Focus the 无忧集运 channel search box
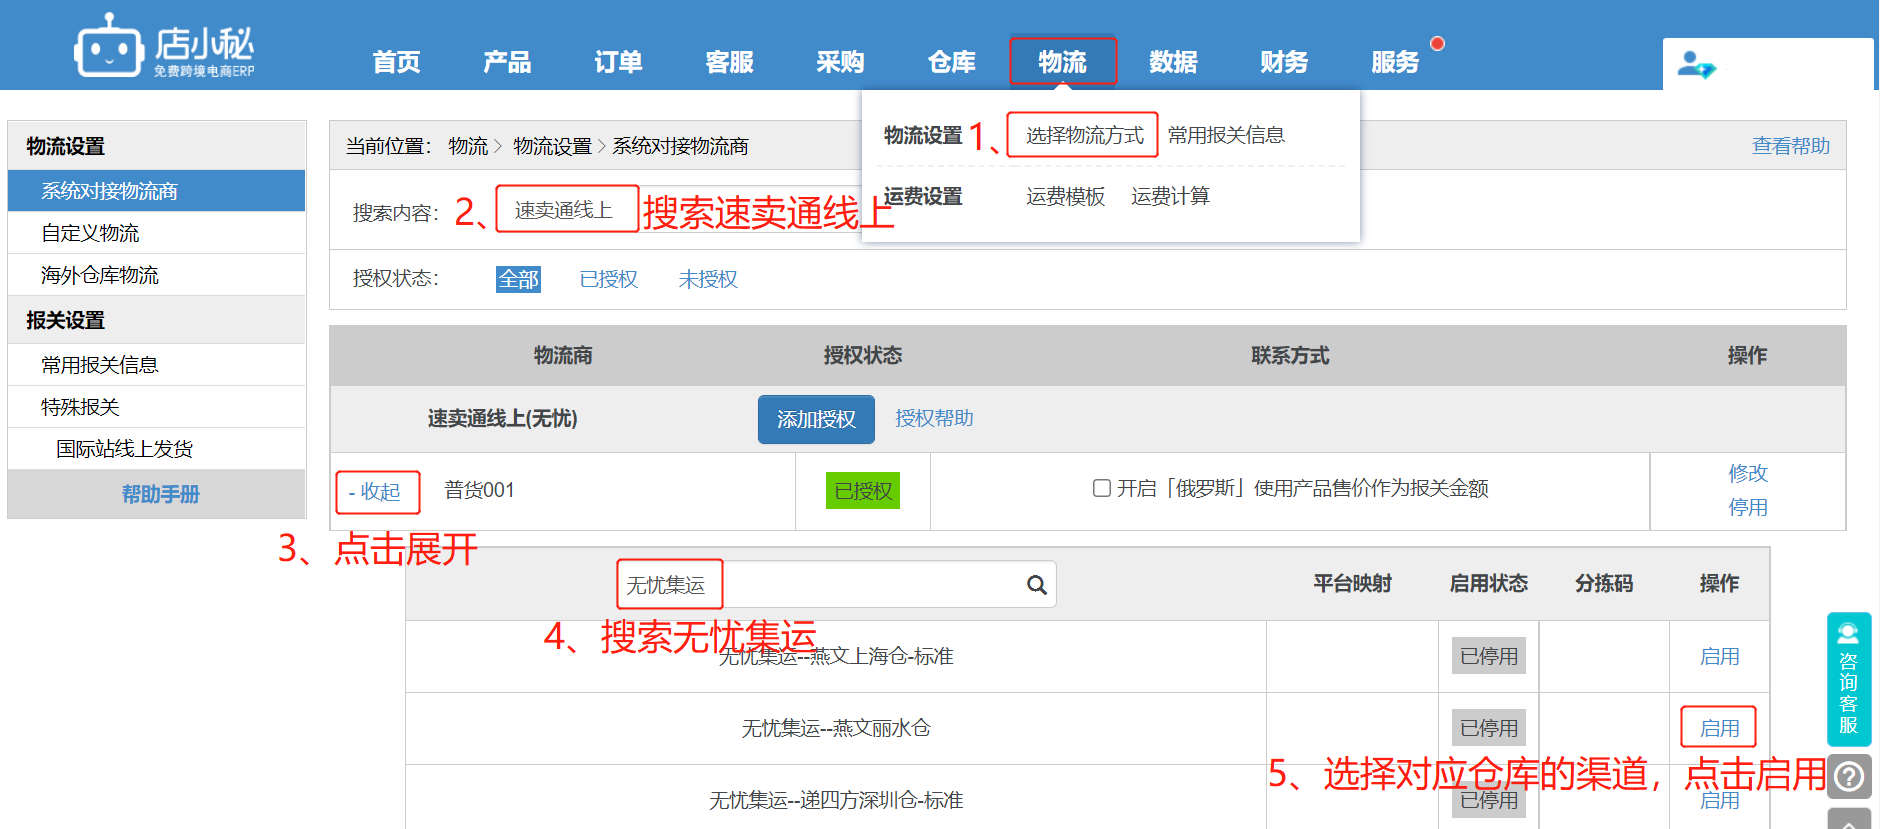1880x829 pixels. tap(836, 584)
